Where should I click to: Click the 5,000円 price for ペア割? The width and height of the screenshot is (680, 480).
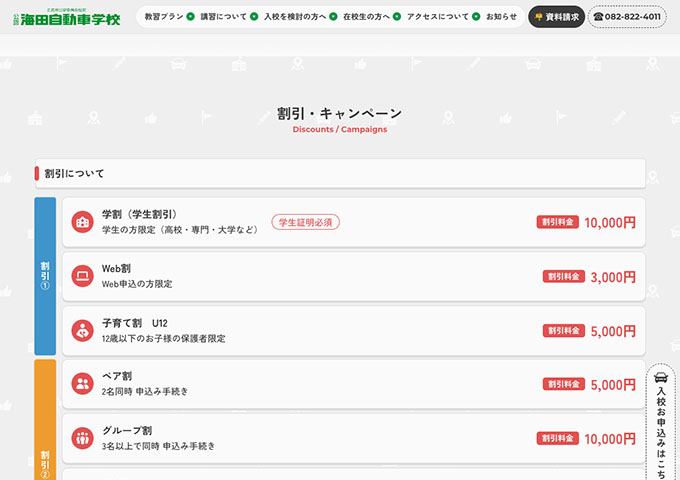tap(613, 385)
